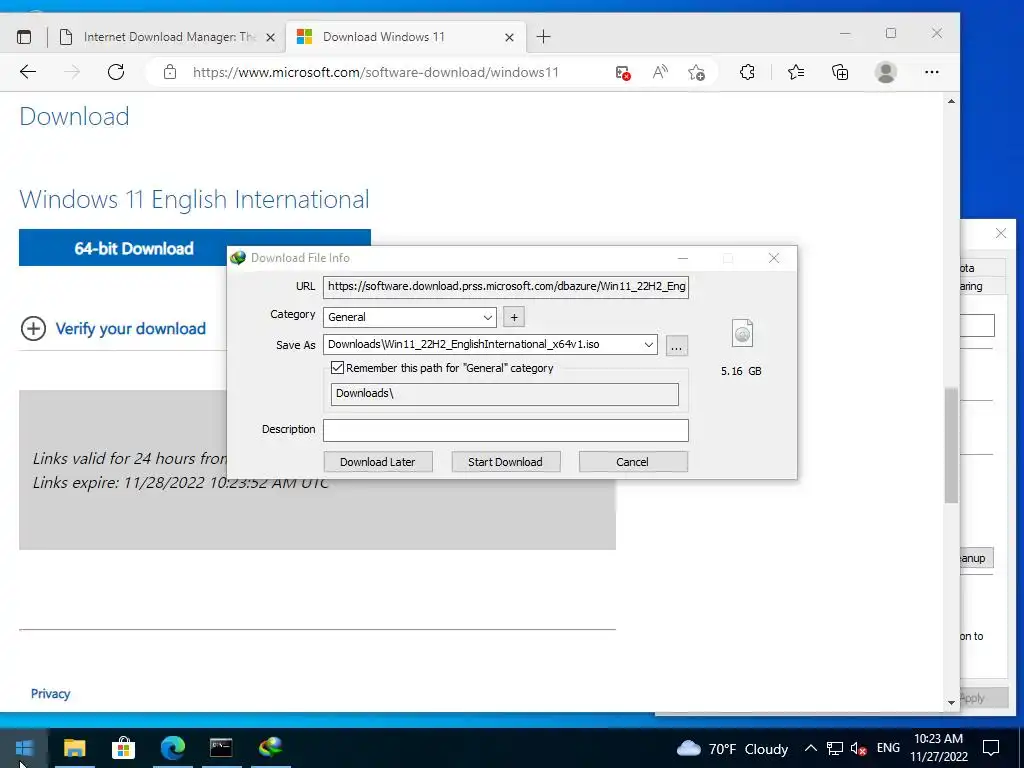Open the weather widget showing 70°F Cloudy
Viewport: 1024px width, 768px height.
click(x=732, y=748)
